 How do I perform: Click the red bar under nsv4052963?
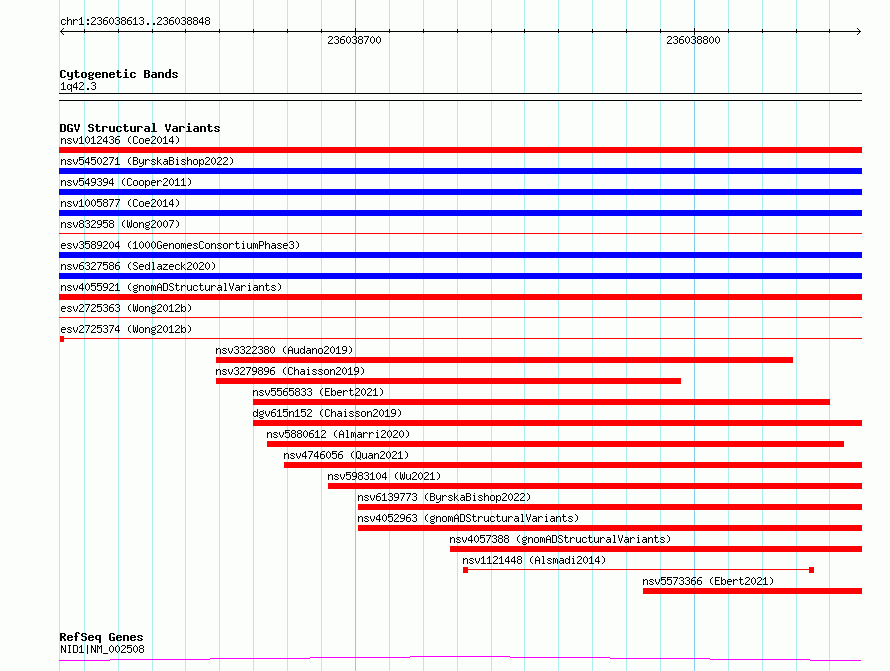610,528
